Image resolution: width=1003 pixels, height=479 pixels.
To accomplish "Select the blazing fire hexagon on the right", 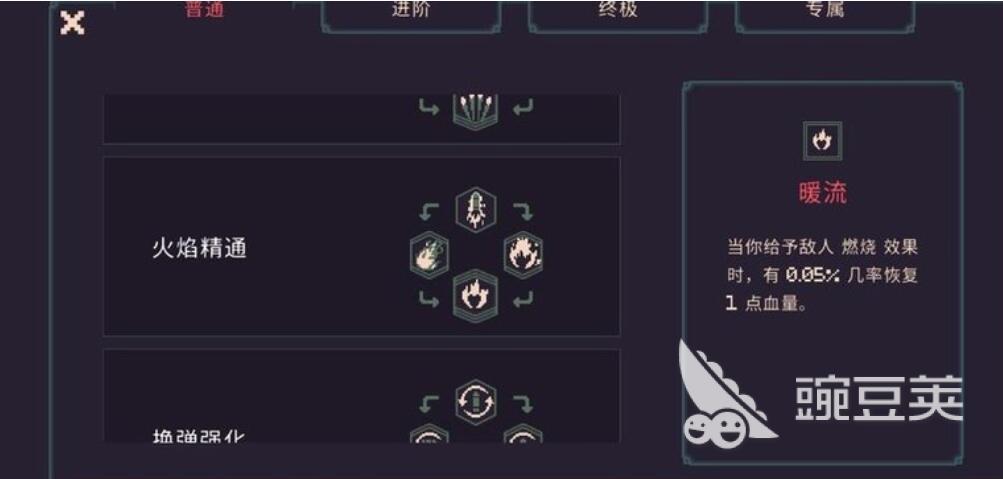I will 523,255.
